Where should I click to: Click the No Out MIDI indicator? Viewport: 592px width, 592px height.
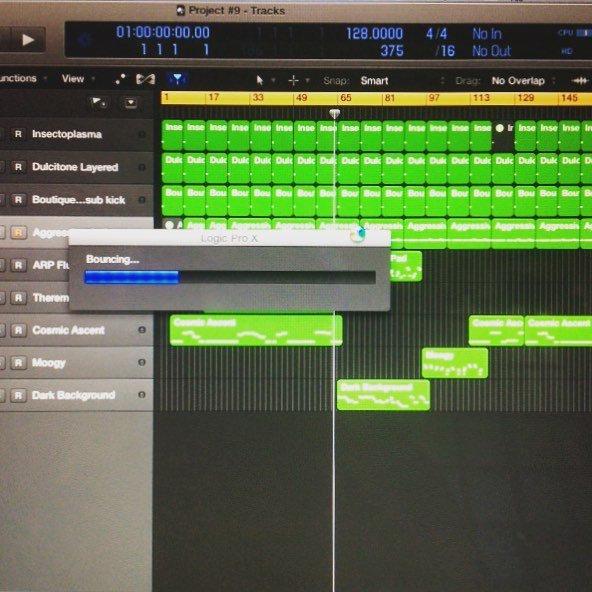point(492,51)
